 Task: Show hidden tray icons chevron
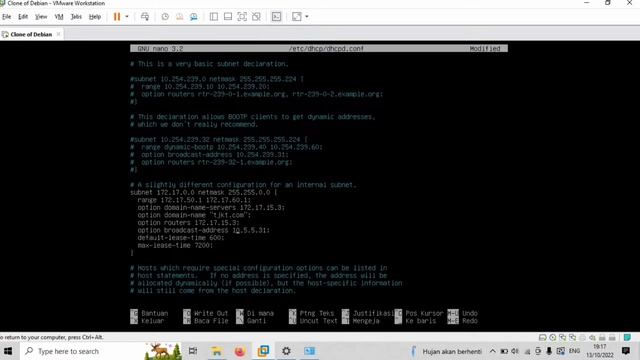pos(493,351)
